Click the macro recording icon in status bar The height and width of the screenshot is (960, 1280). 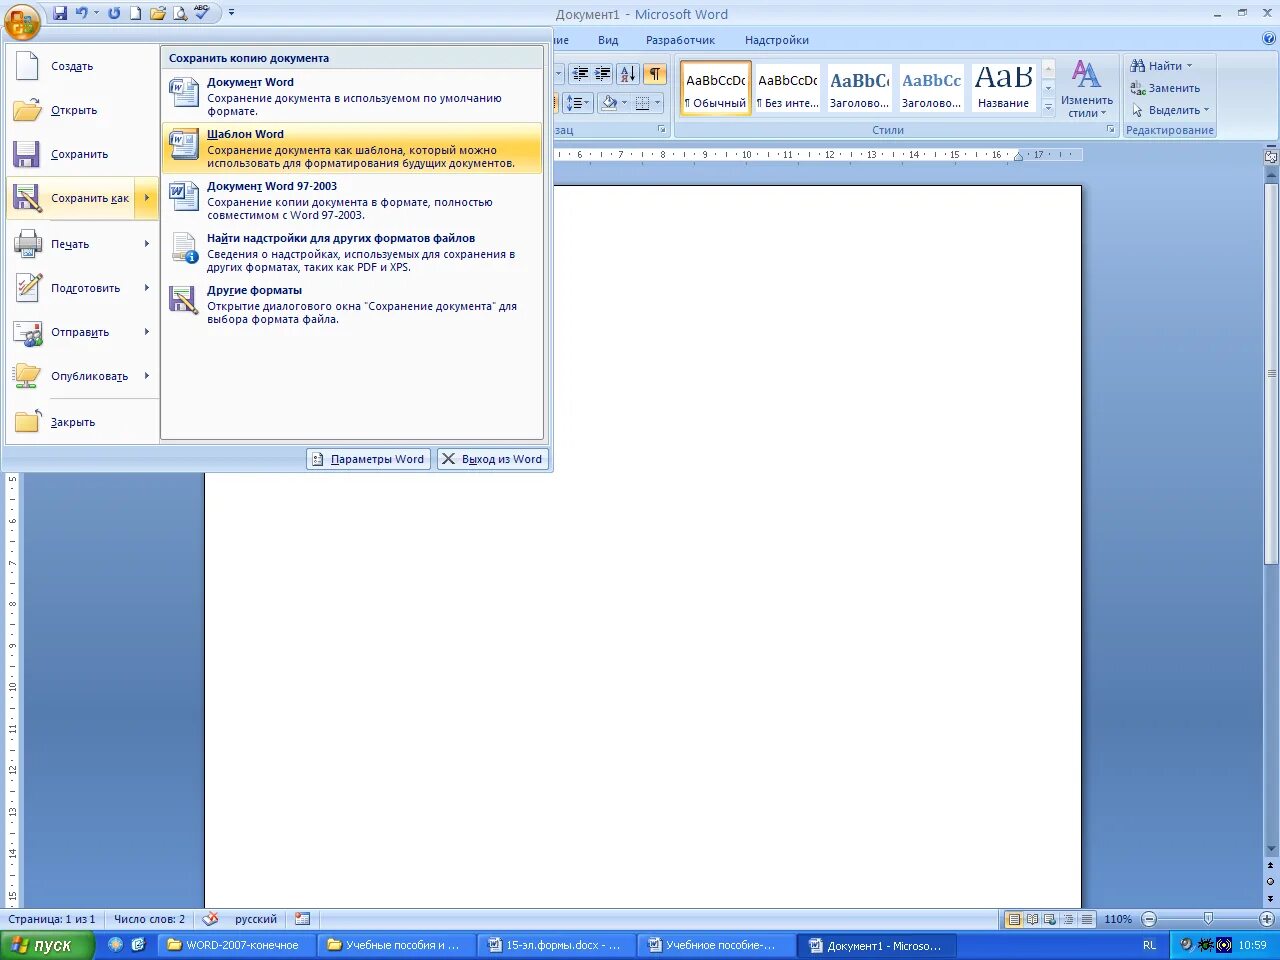[303, 919]
